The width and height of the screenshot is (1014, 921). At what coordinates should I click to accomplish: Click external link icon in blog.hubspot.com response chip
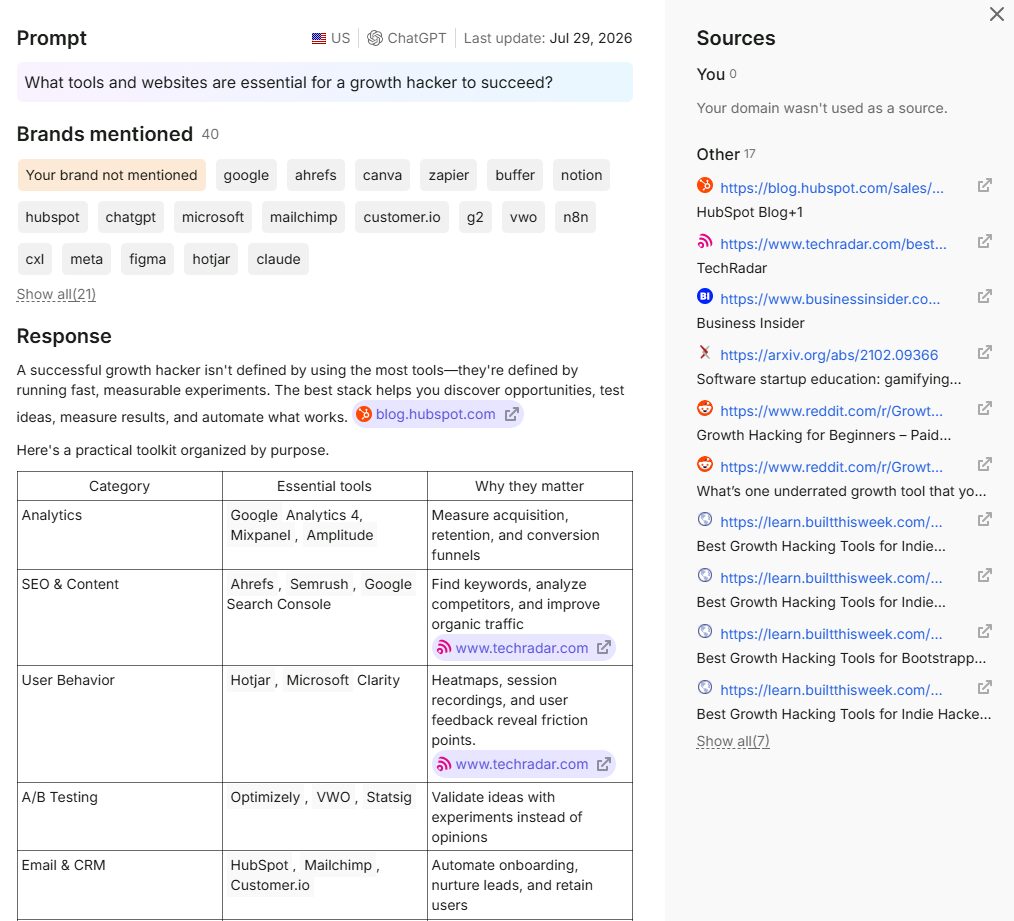(512, 415)
